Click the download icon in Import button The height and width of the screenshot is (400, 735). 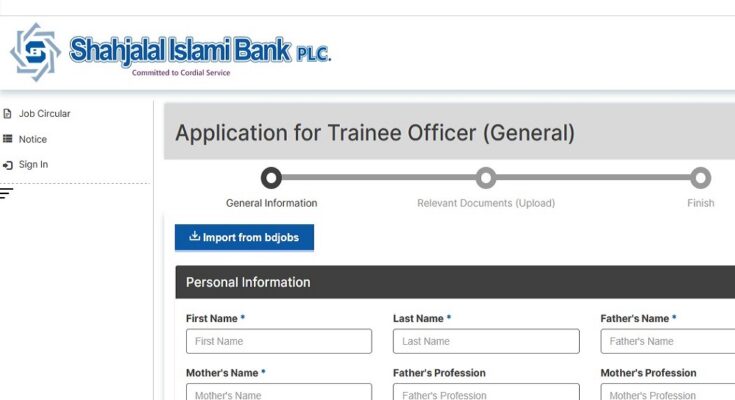[194, 237]
